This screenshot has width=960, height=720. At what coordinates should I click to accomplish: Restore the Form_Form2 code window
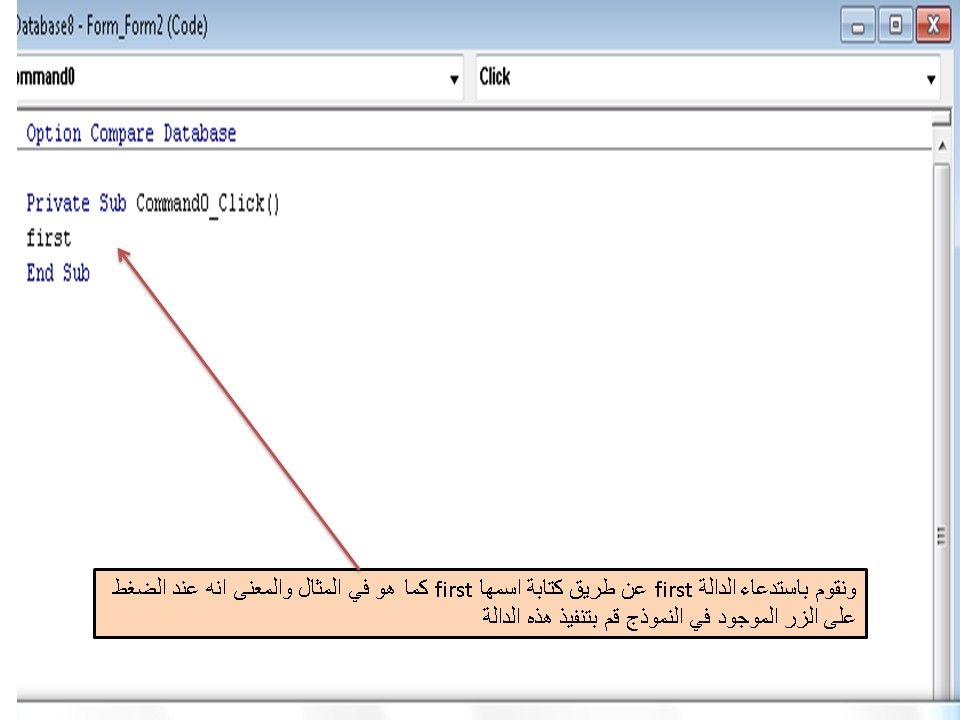895,26
